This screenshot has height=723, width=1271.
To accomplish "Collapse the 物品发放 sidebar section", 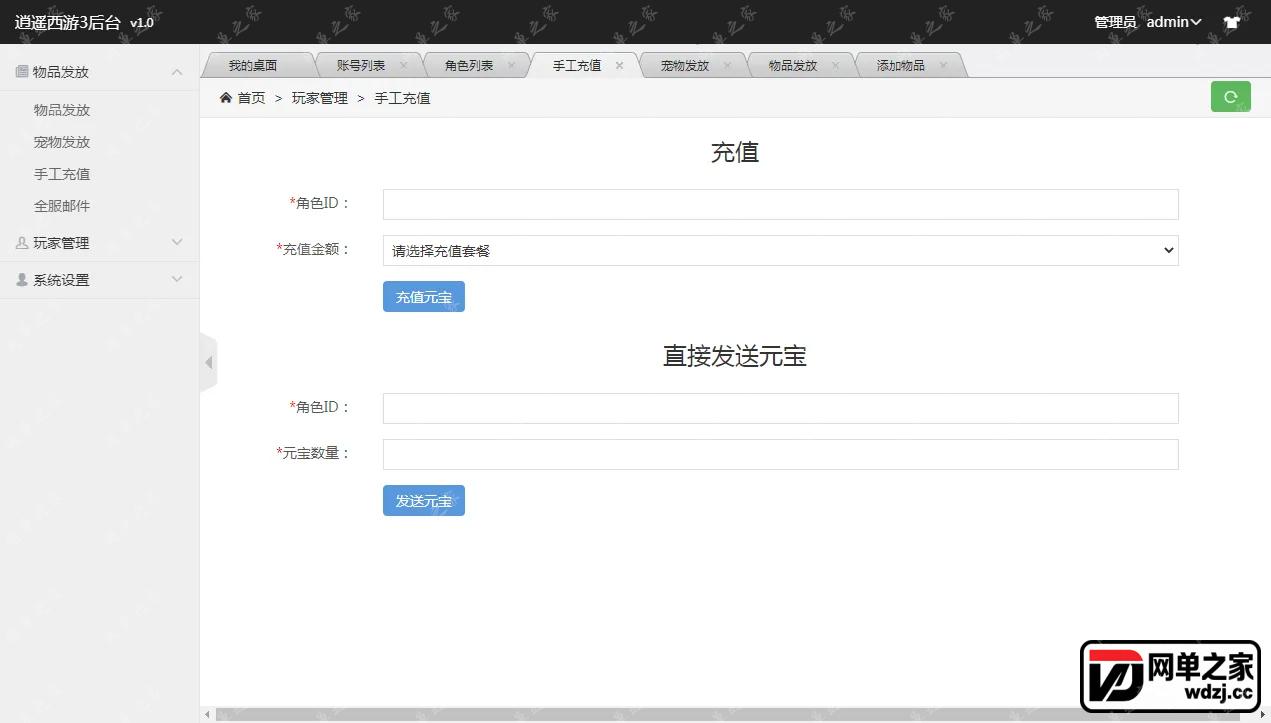I will [x=177, y=72].
